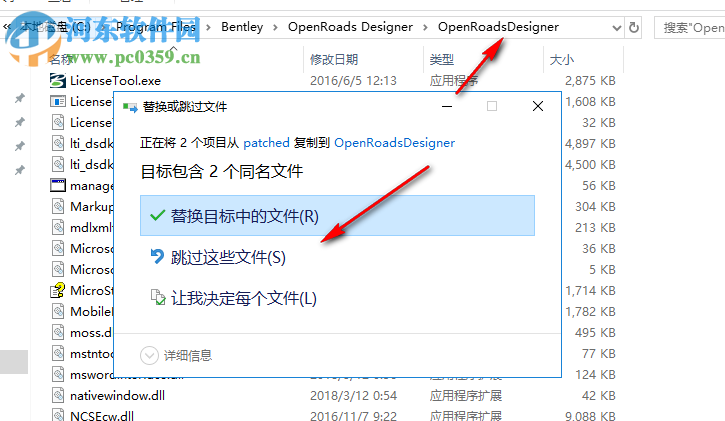Select the LicenseTool.exe file icon
The width and height of the screenshot is (725, 421).
point(58,80)
